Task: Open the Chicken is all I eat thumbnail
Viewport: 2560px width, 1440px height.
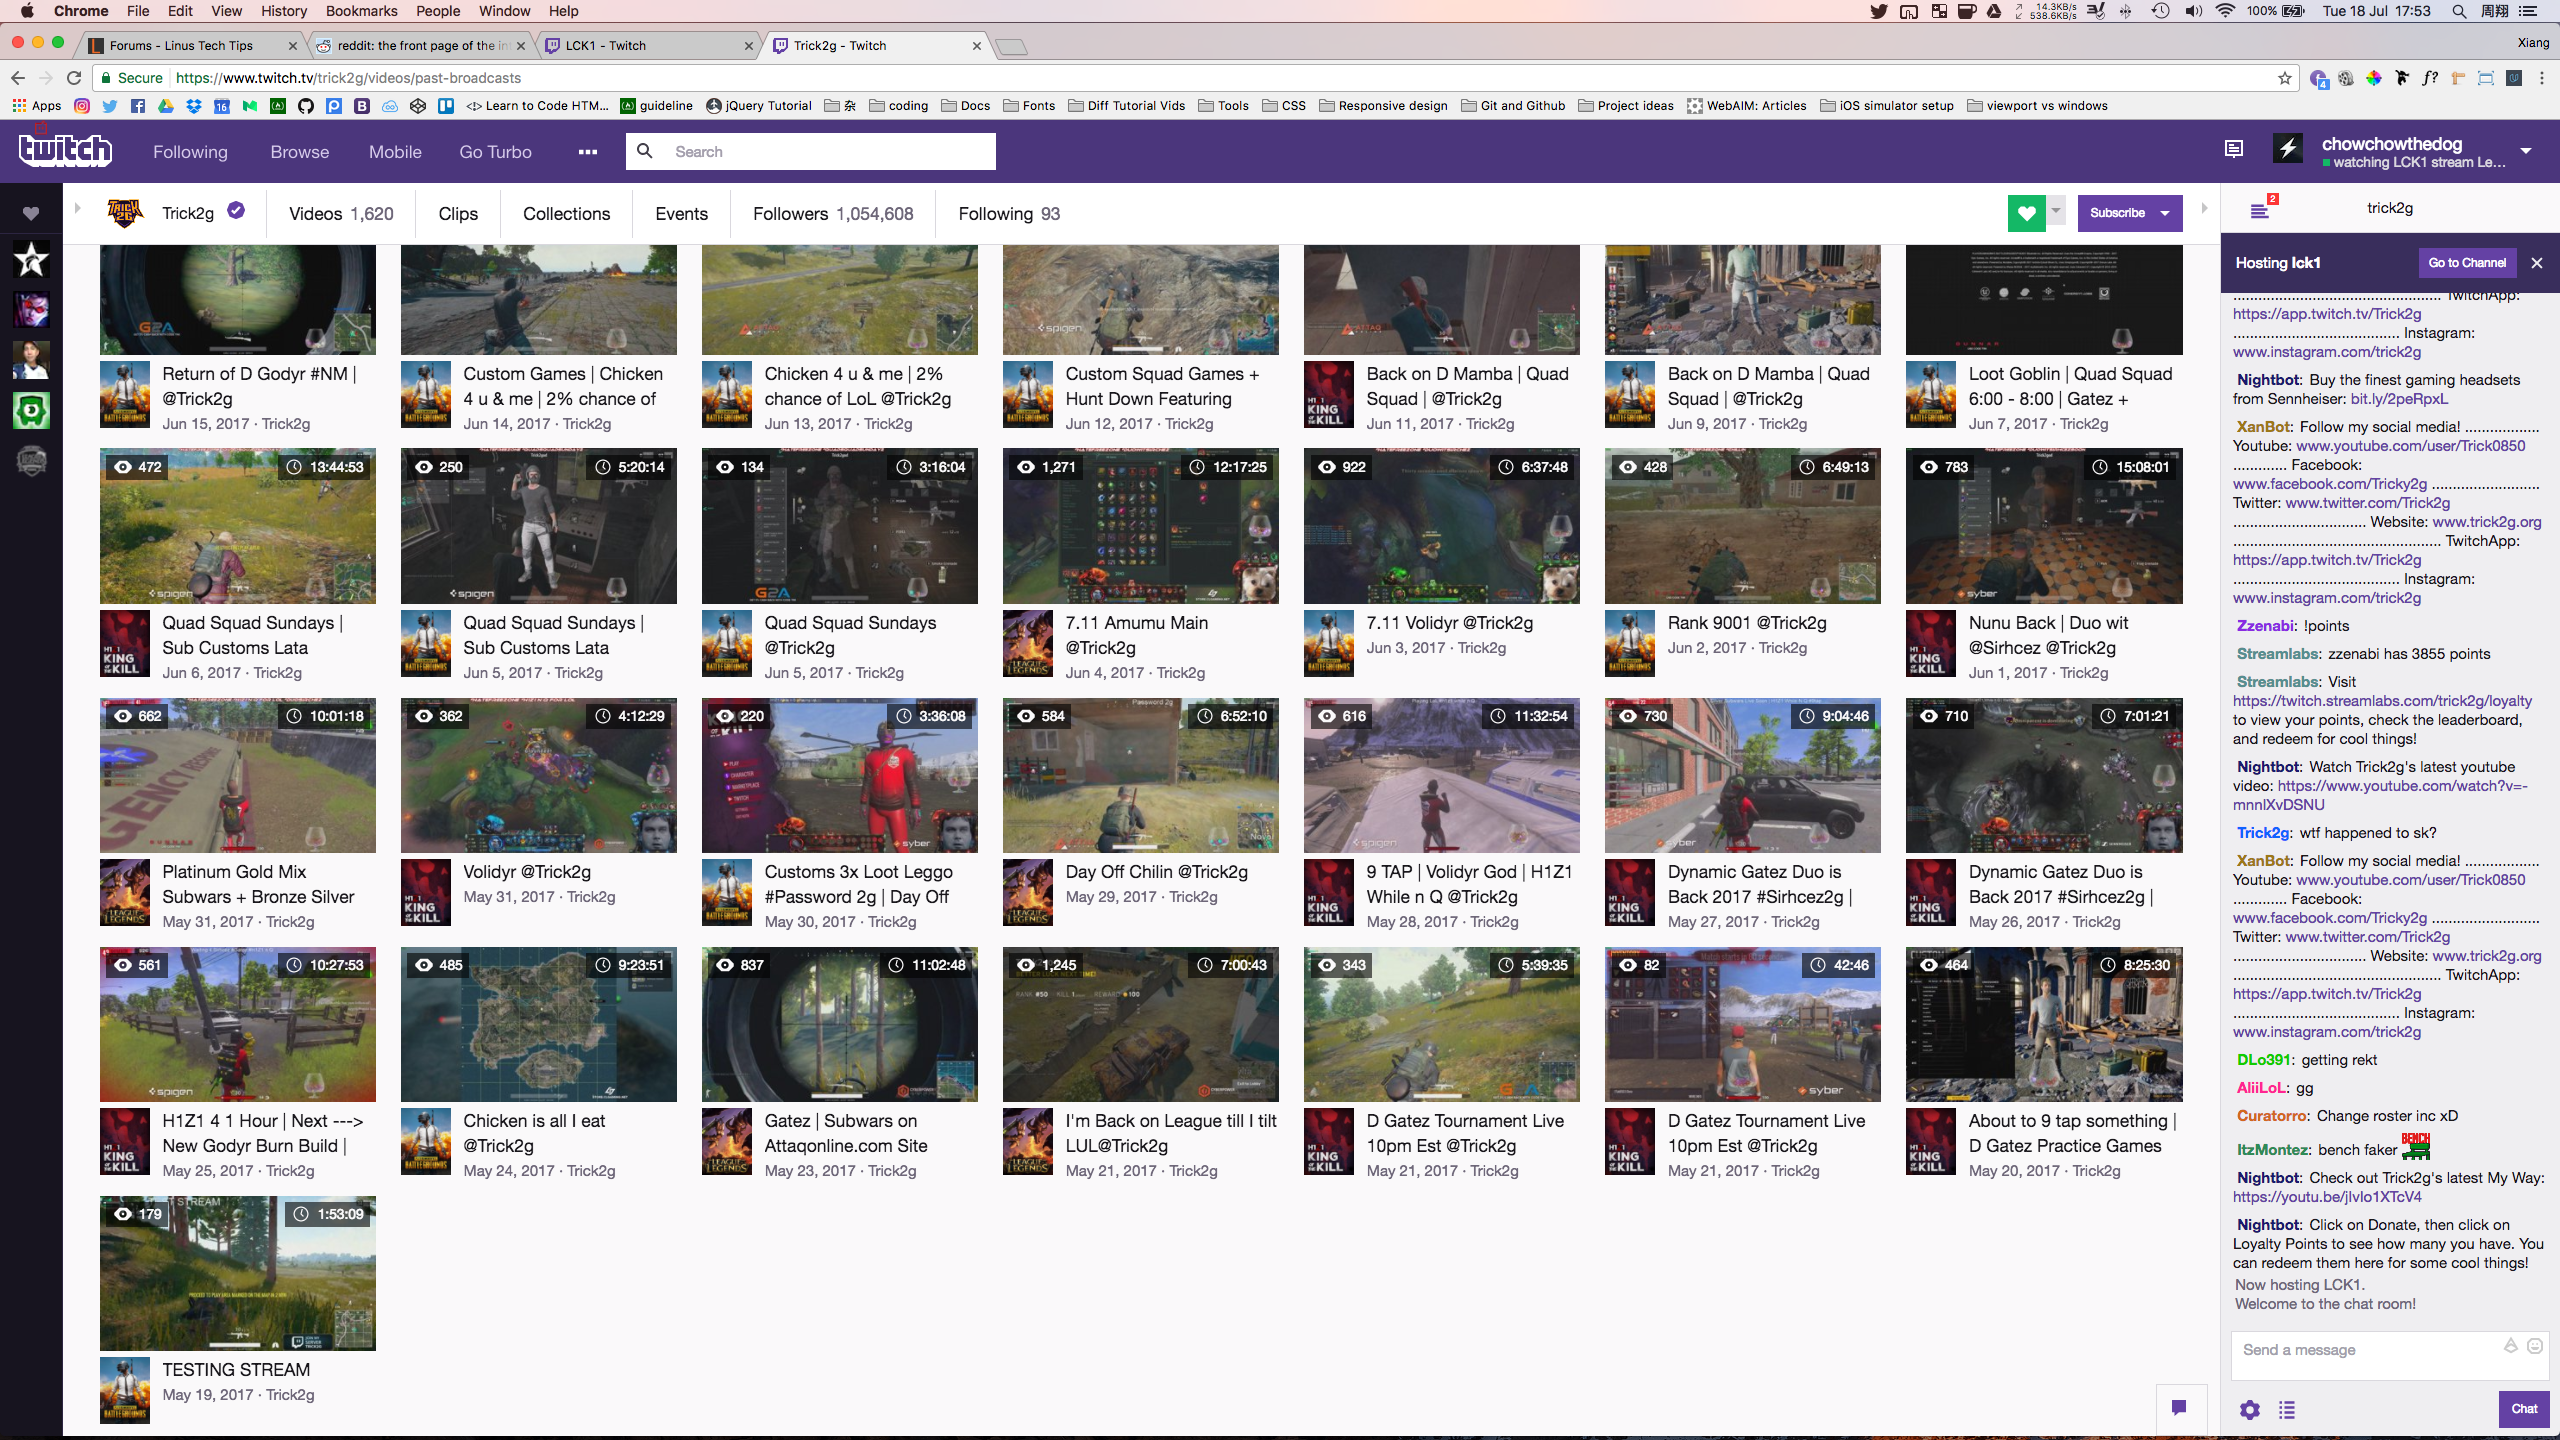Action: 538,1024
